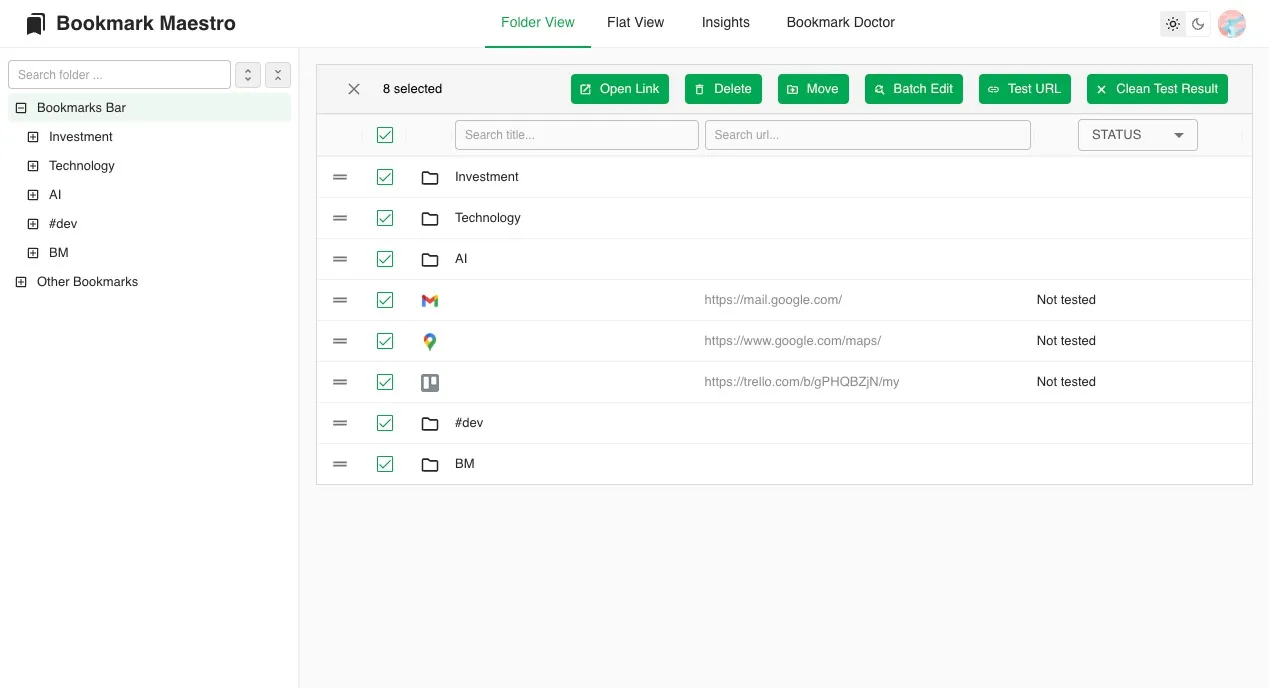Click the Clean Test Result button

pos(1157,89)
